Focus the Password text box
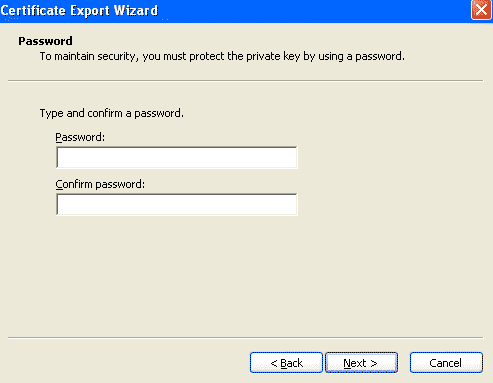Image resolution: width=493 pixels, height=383 pixels. pyautogui.click(x=177, y=157)
